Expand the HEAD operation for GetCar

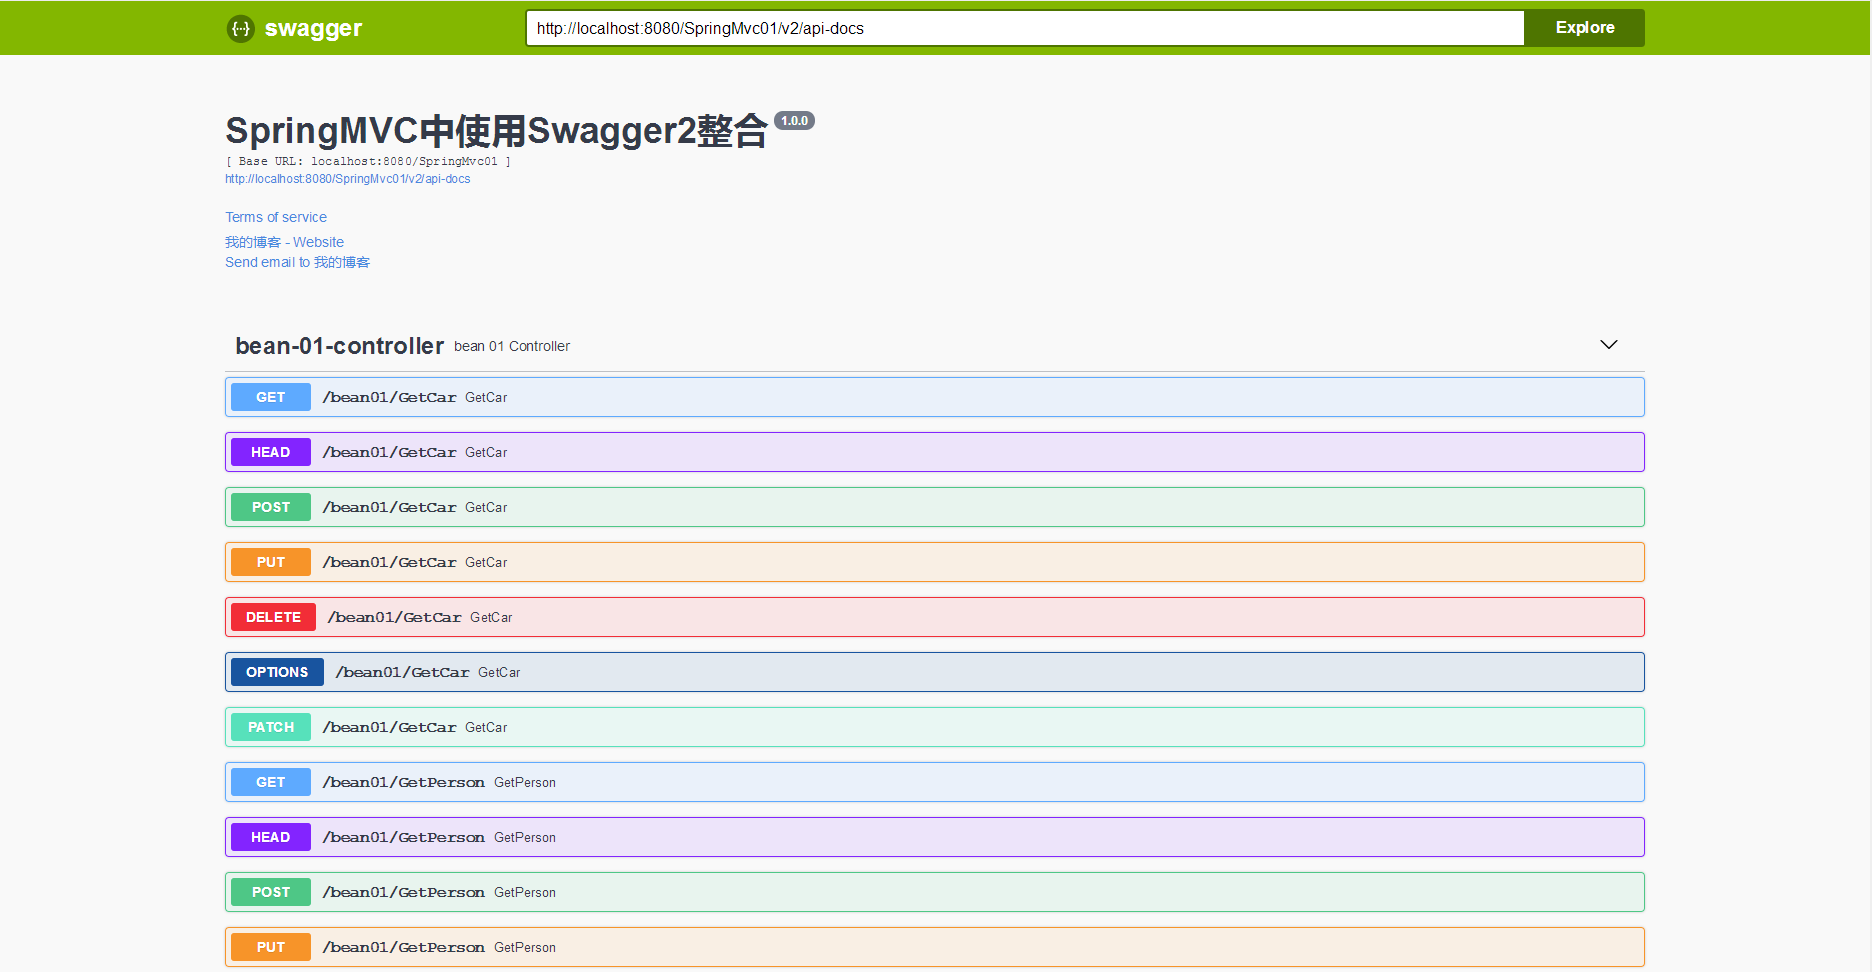(x=935, y=452)
